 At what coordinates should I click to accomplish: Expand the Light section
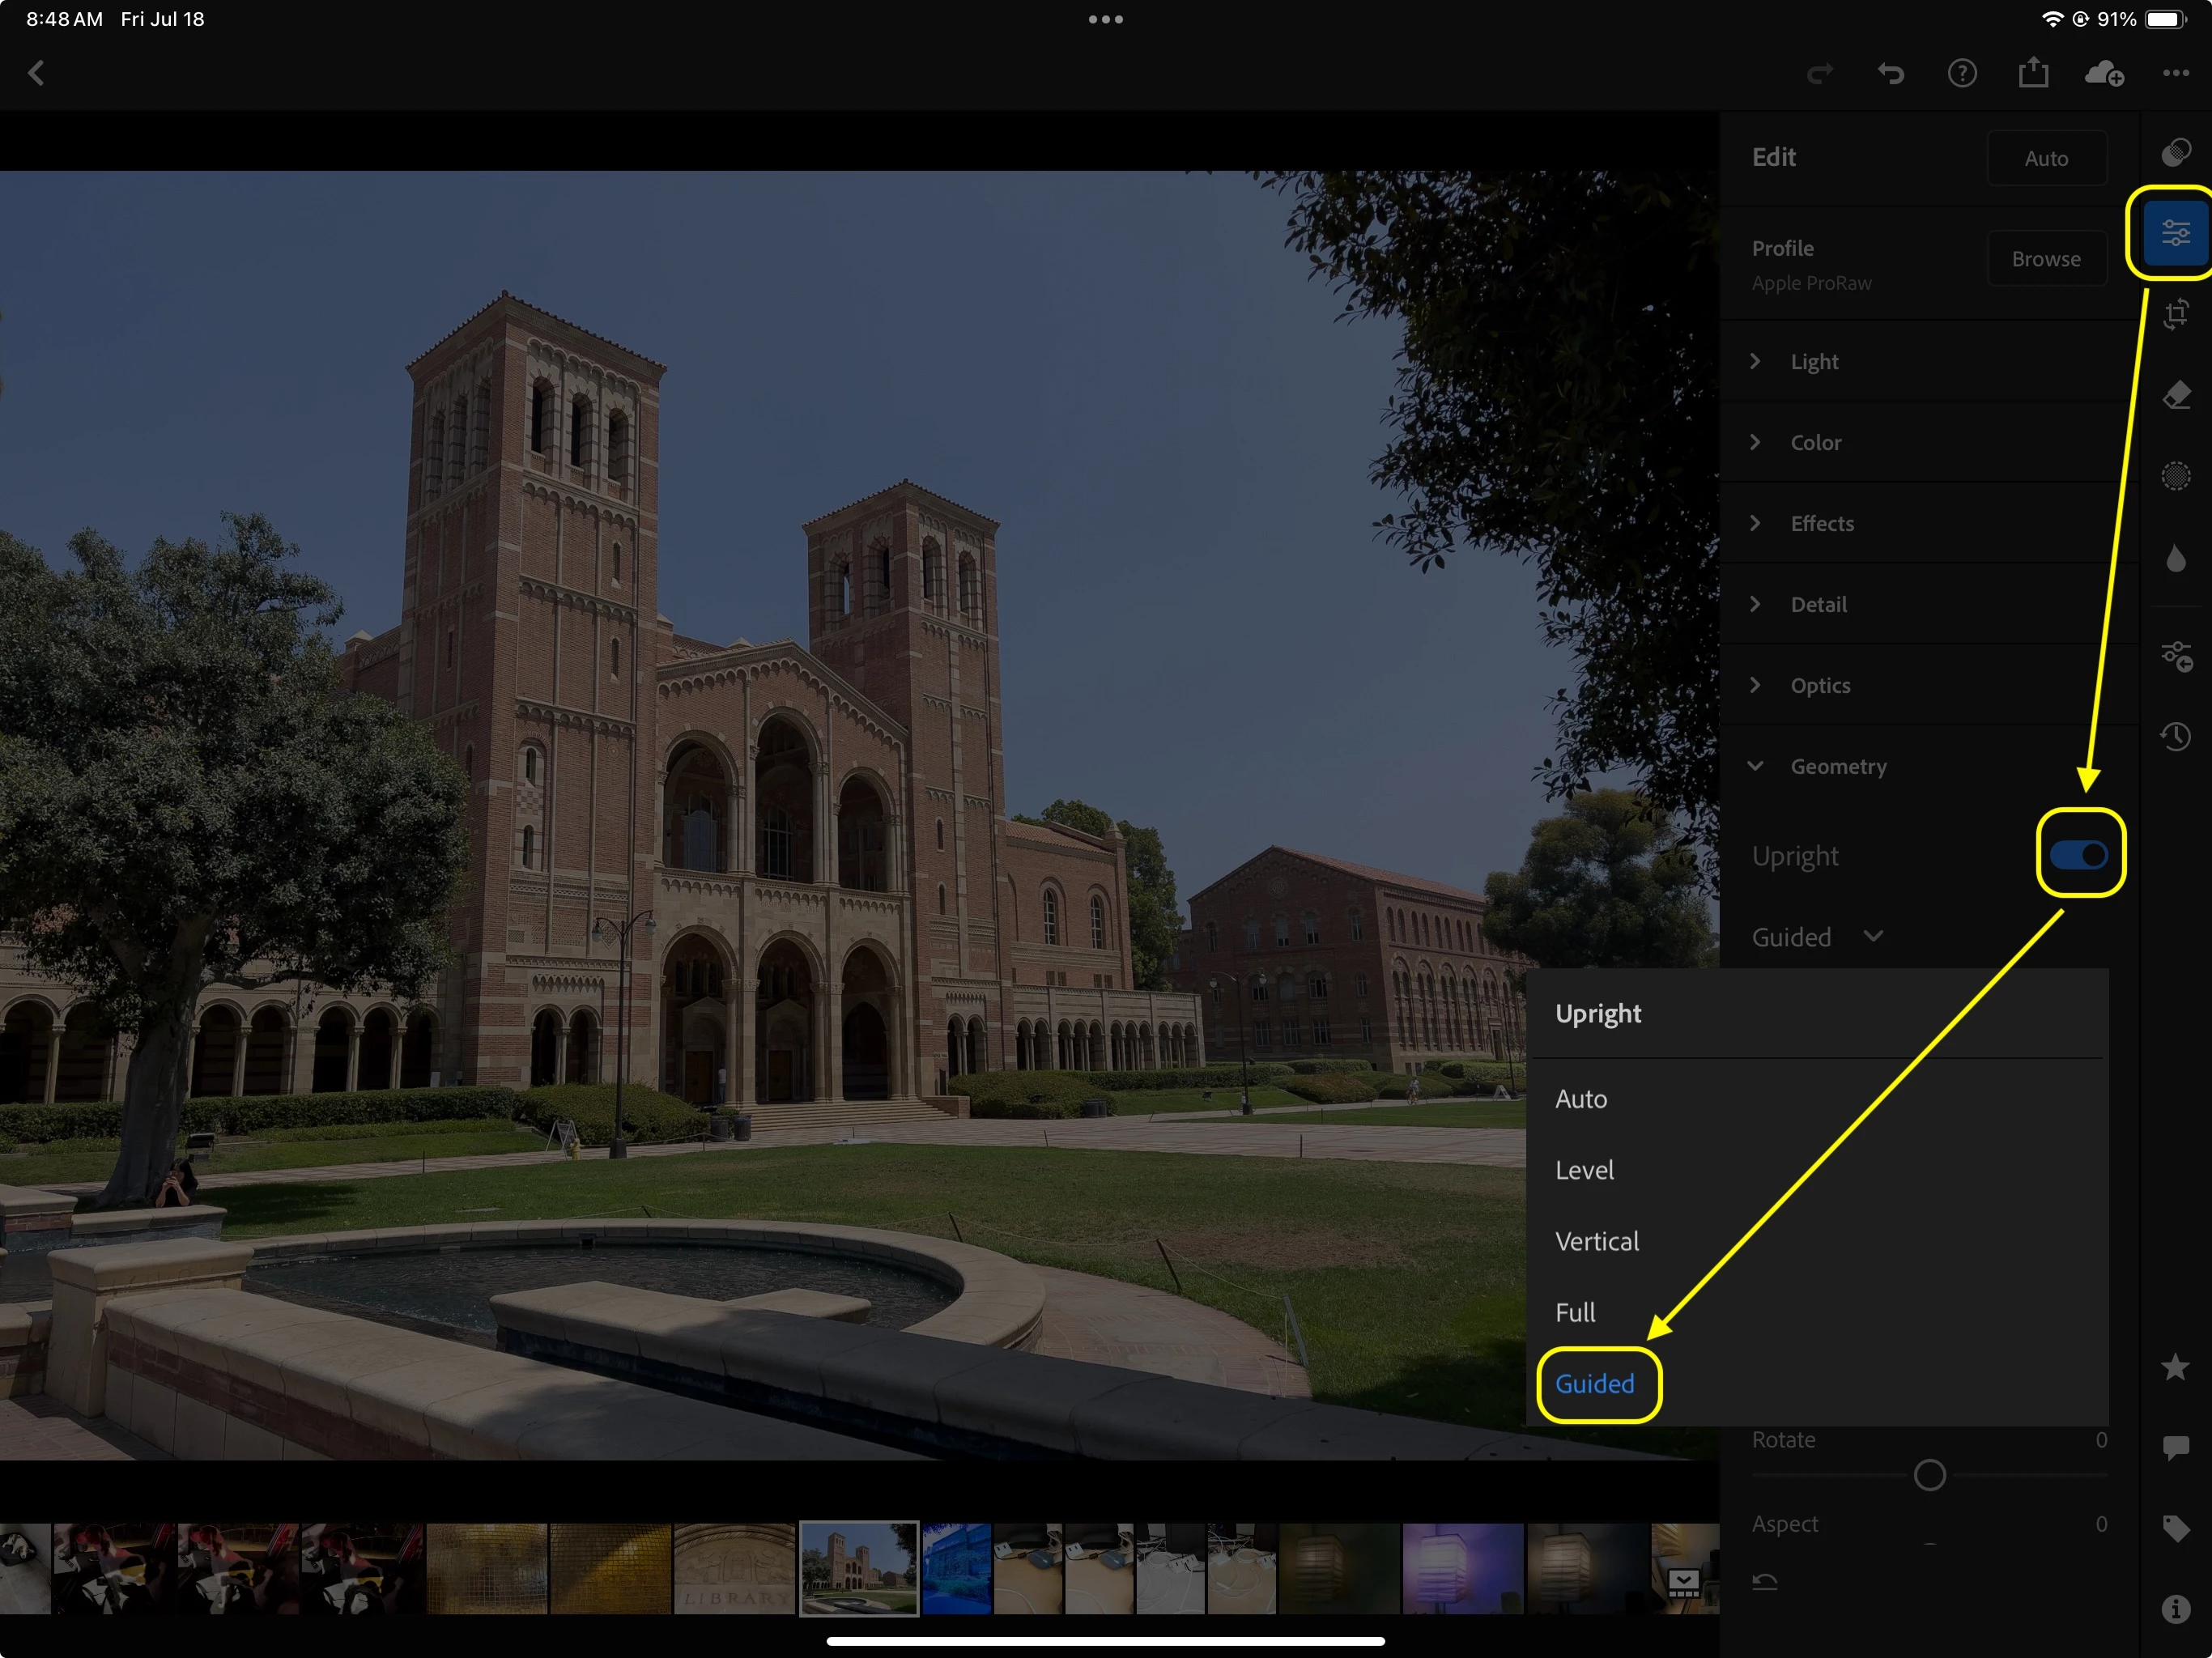pyautogui.click(x=1814, y=361)
